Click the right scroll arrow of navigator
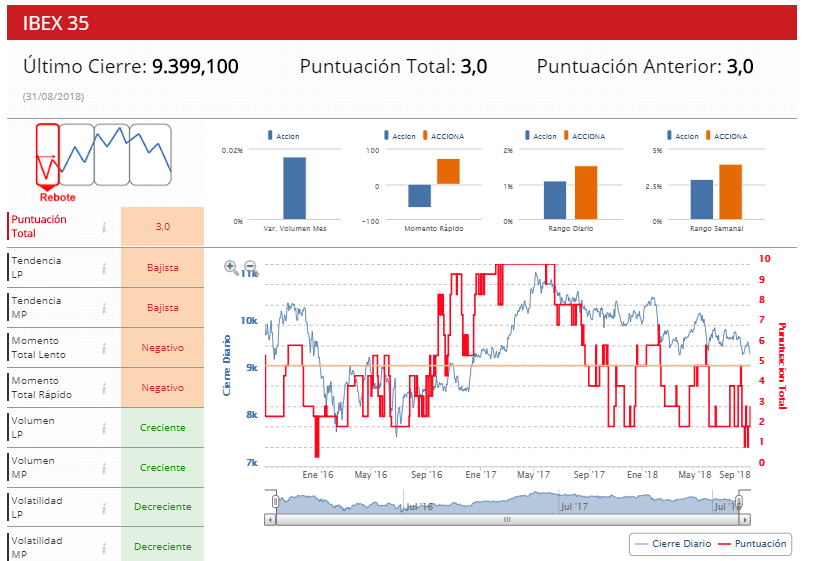This screenshot has width=819, height=561. pyautogui.click(x=743, y=520)
